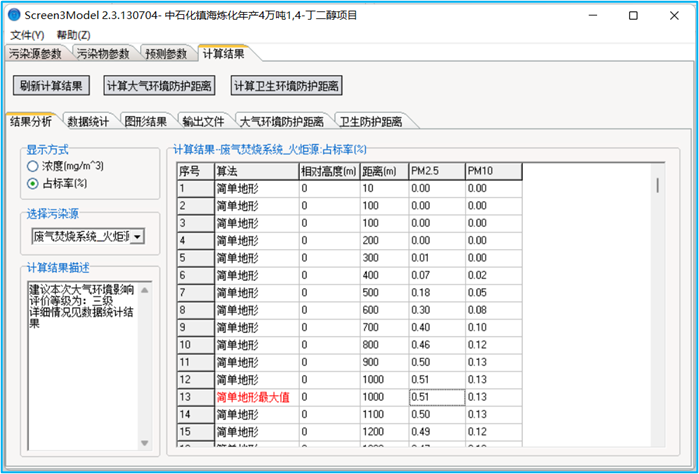The image size is (699, 474).
Task: Click PM2.5 value 0.51 in row 12
Action: [437, 380]
